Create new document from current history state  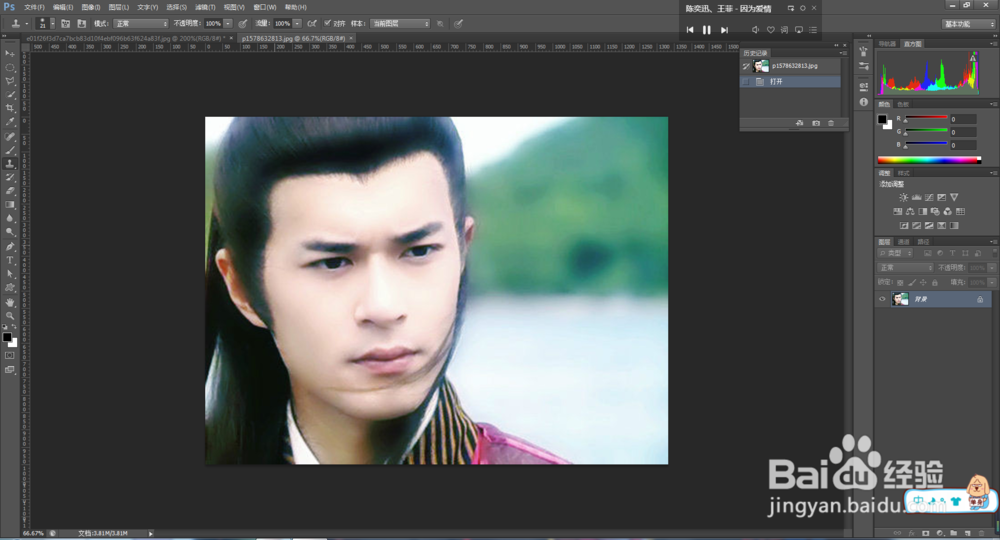pyautogui.click(x=800, y=123)
